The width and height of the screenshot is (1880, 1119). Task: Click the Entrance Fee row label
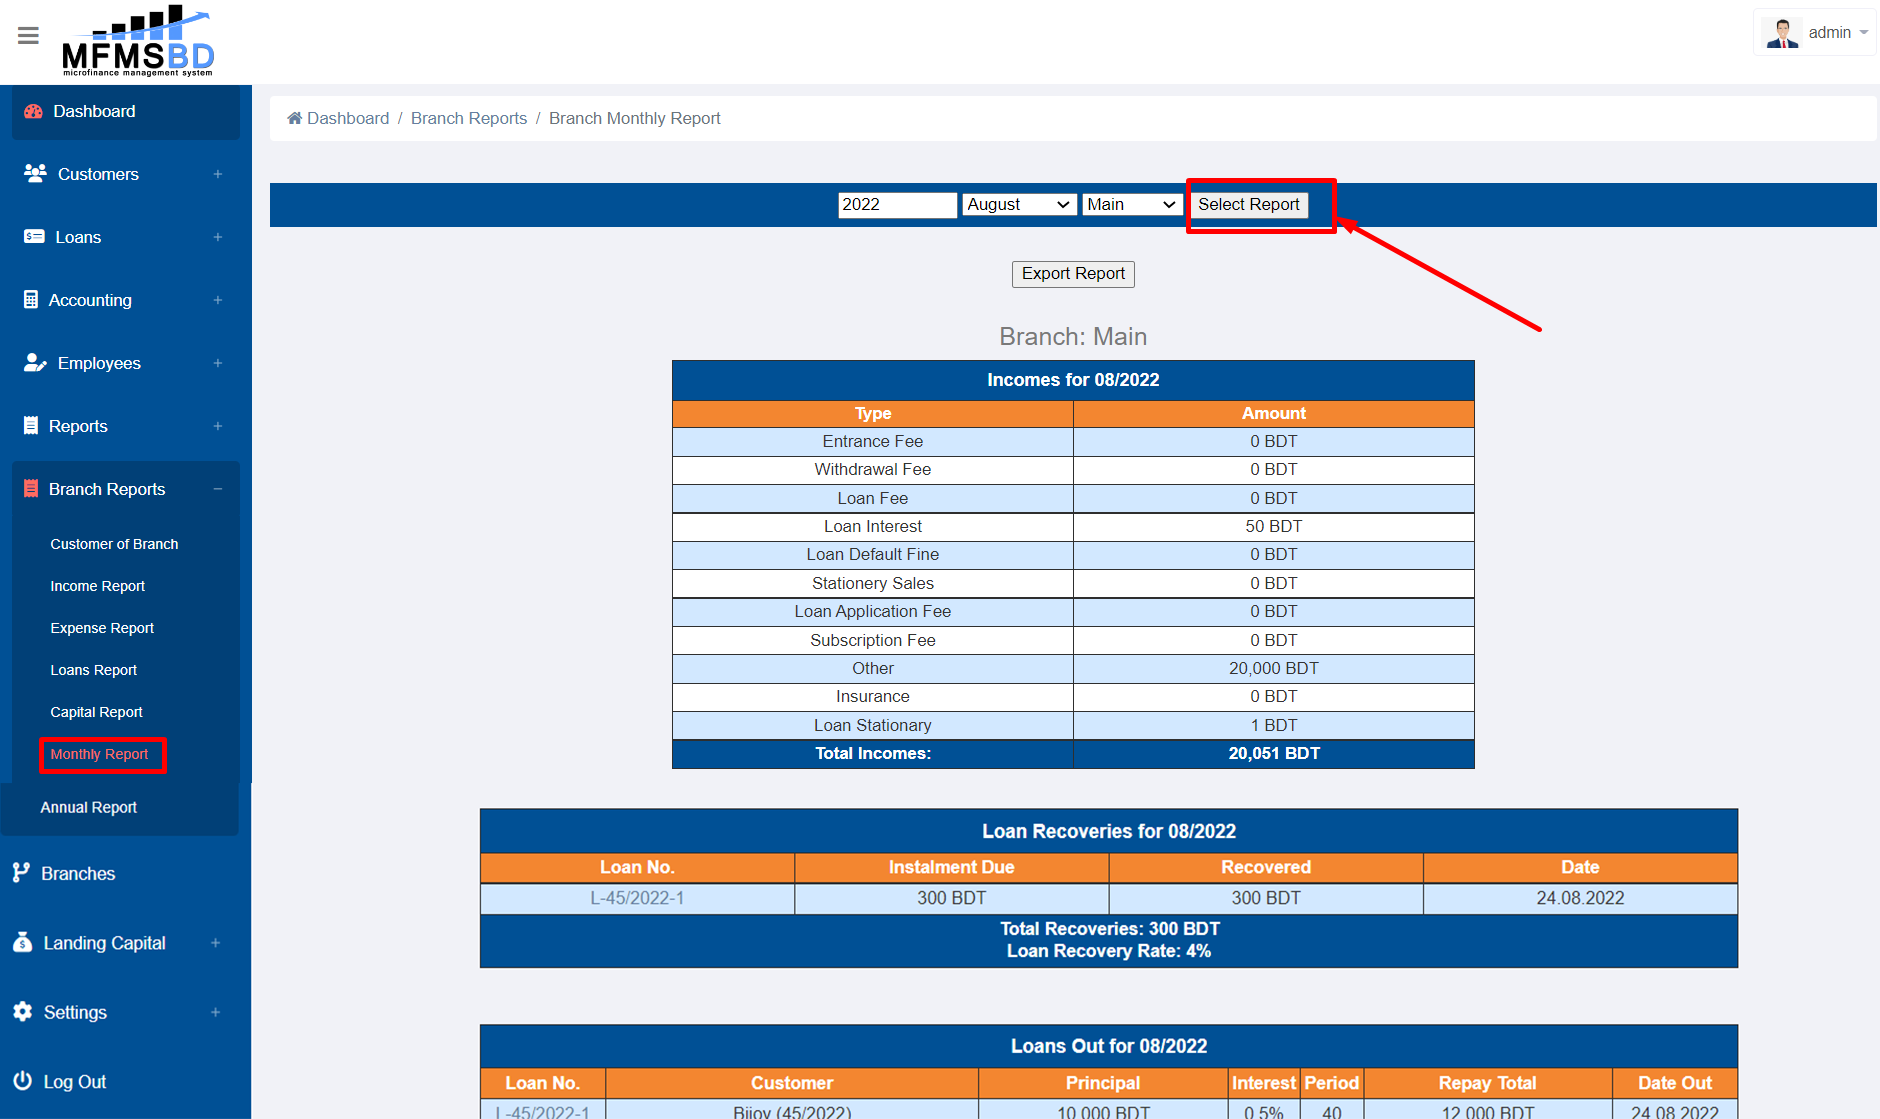[873, 441]
